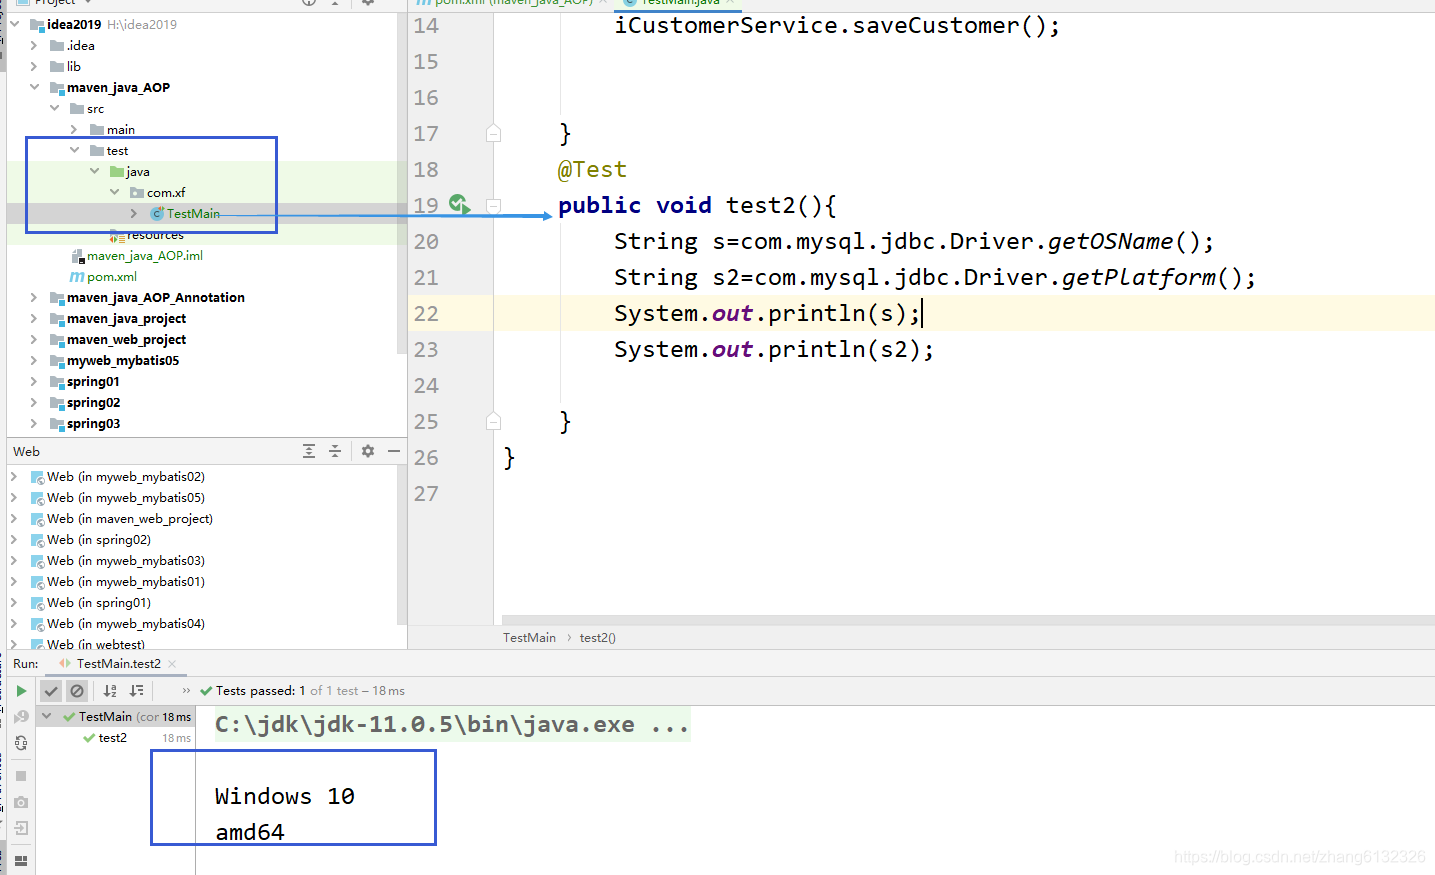Close the TestMain.test2 run tab
This screenshot has width=1435, height=875.
click(x=172, y=664)
